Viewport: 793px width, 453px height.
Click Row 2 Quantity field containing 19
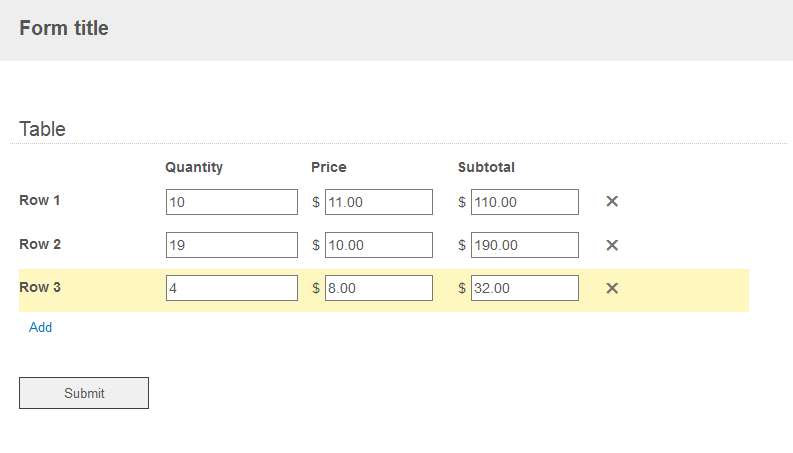[x=232, y=245]
